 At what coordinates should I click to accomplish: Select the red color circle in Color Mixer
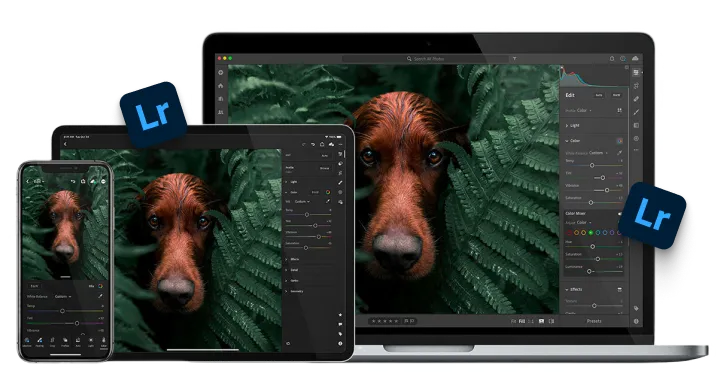569,232
